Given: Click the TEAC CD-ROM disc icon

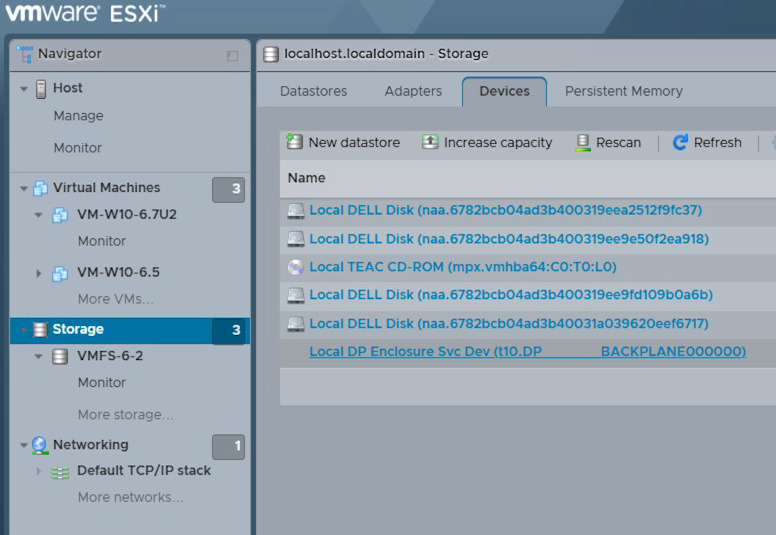Looking at the screenshot, I should coord(296,267).
